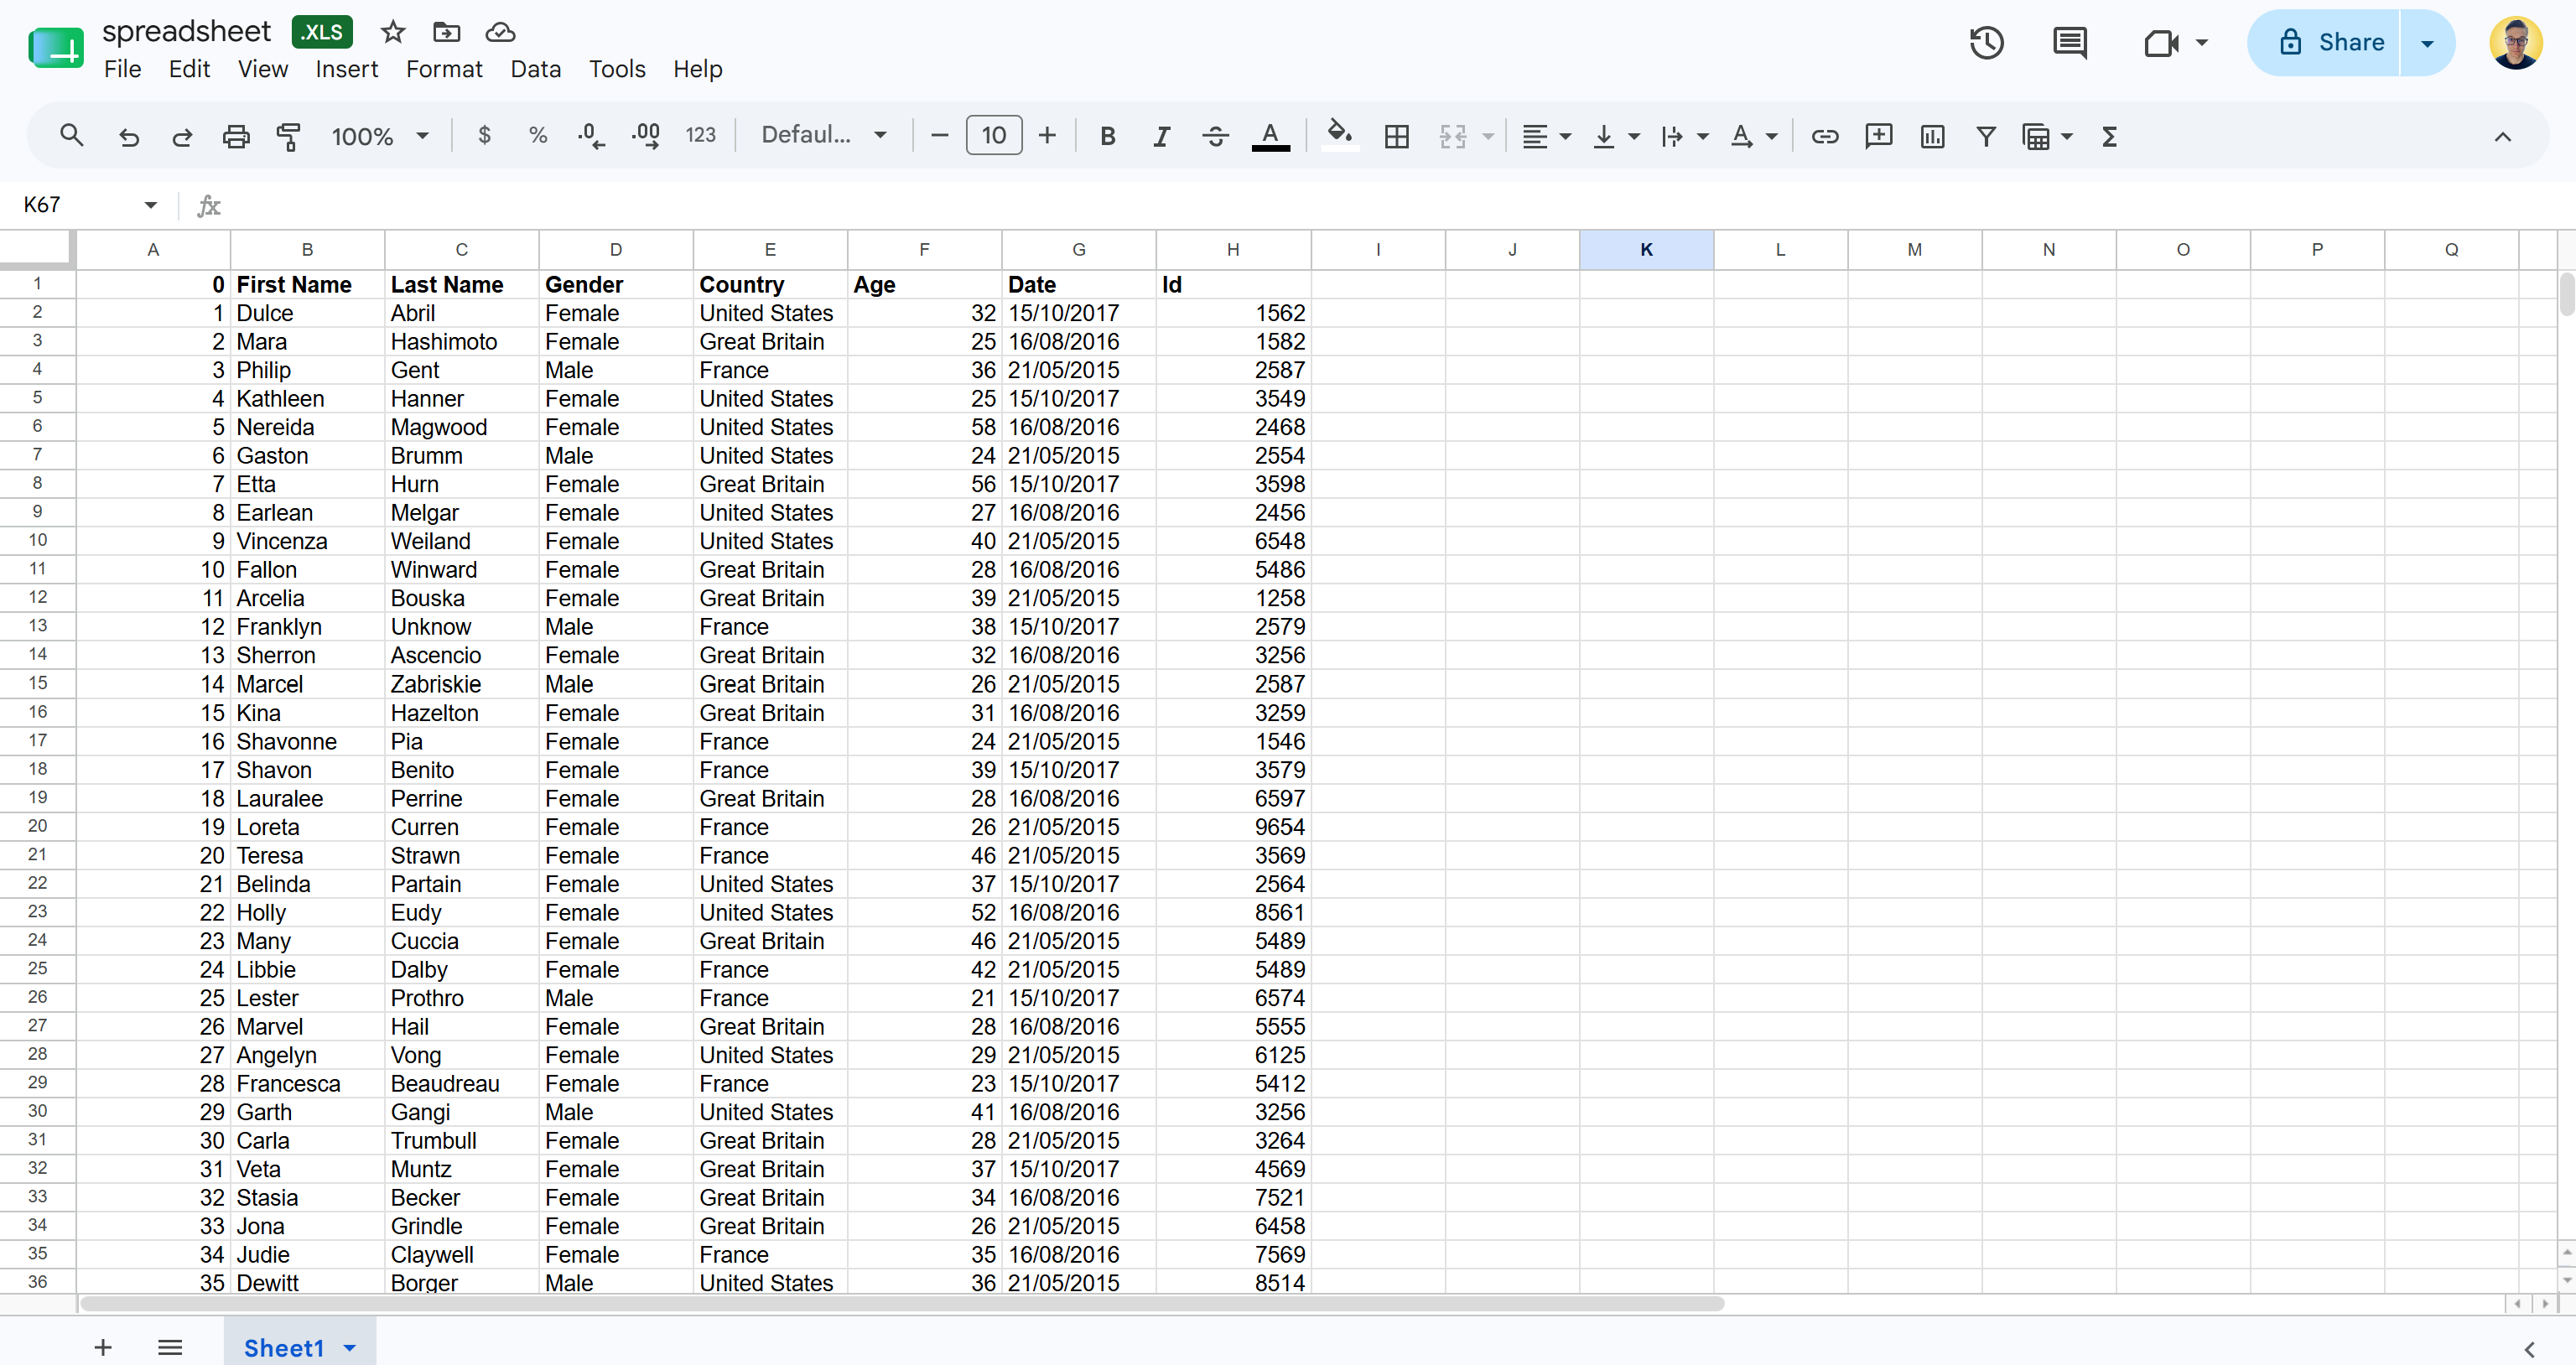The image size is (2576, 1365).
Task: Select column K header
Action: tap(1646, 250)
